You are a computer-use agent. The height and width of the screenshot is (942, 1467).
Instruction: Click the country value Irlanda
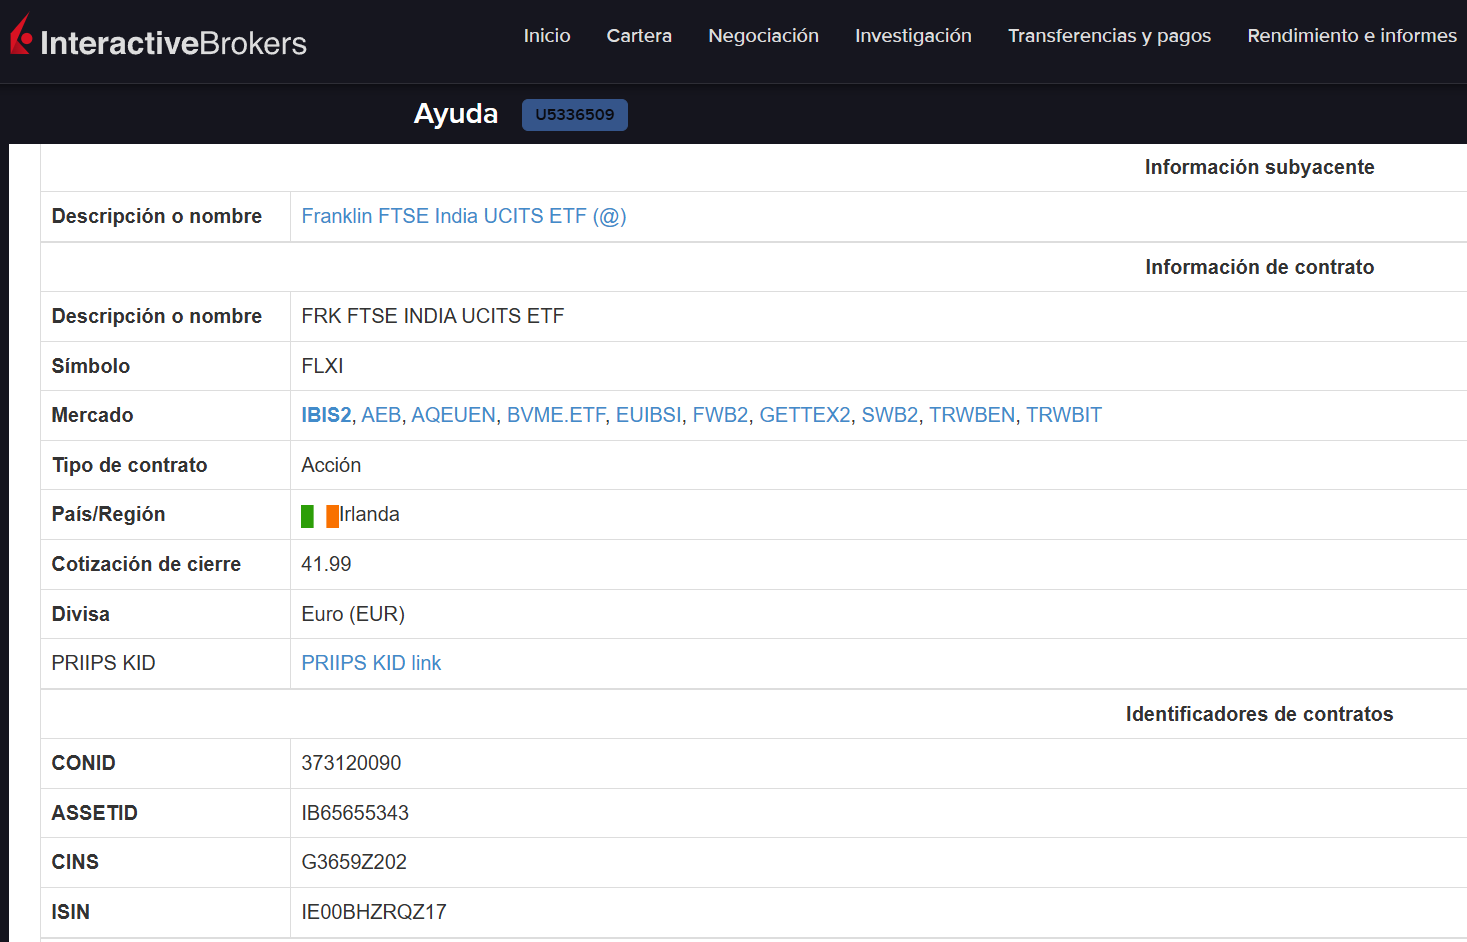point(370,514)
